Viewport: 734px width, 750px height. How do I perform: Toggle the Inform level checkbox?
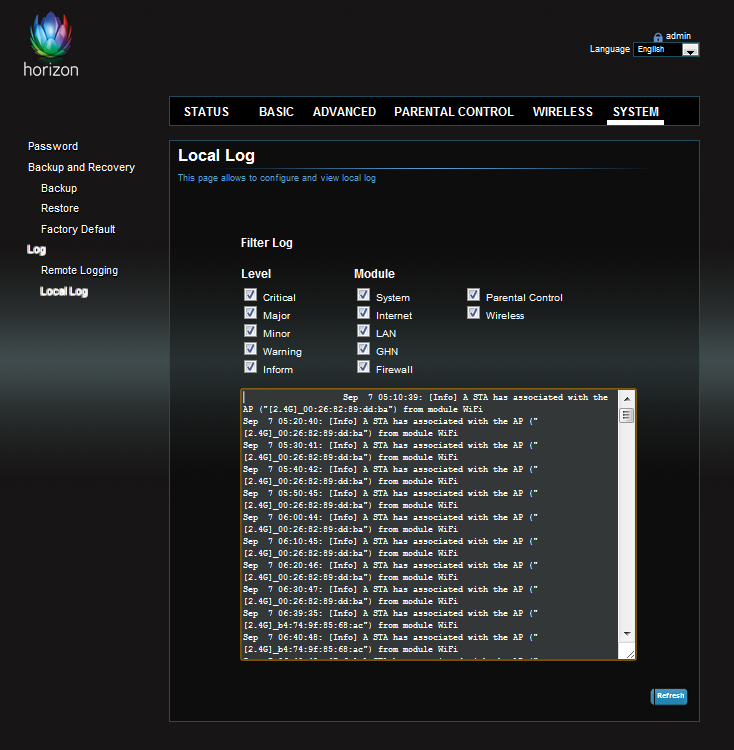(251, 367)
